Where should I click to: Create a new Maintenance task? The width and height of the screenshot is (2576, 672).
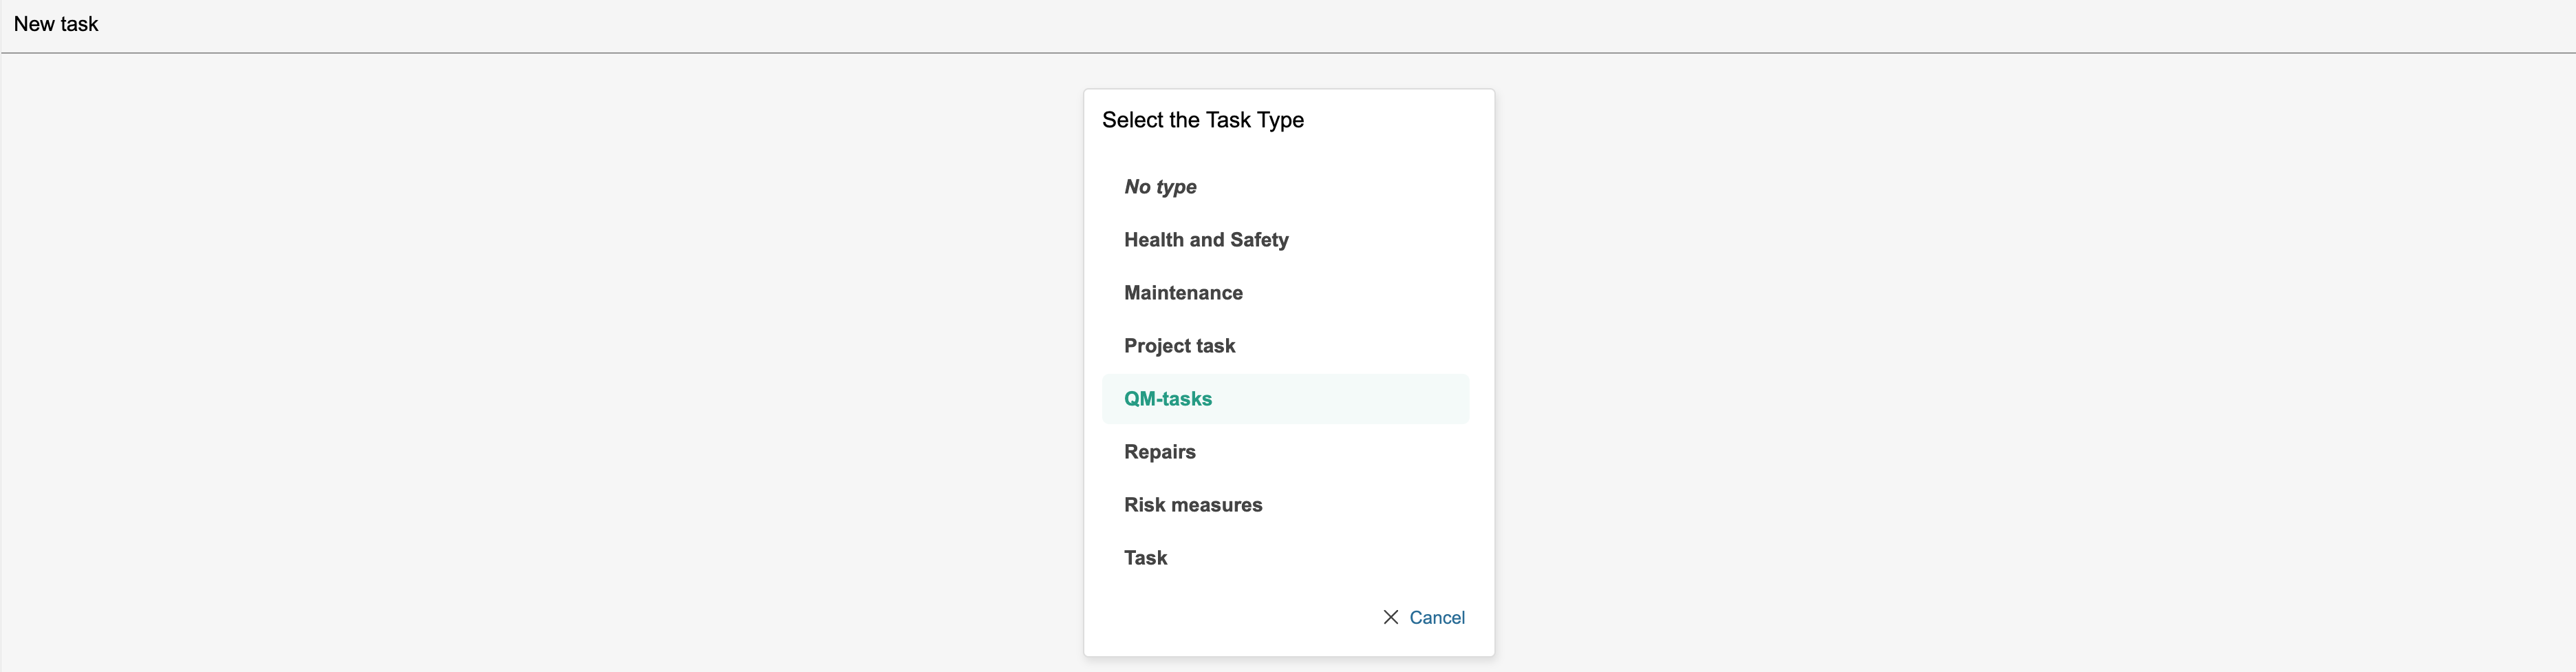[1183, 293]
